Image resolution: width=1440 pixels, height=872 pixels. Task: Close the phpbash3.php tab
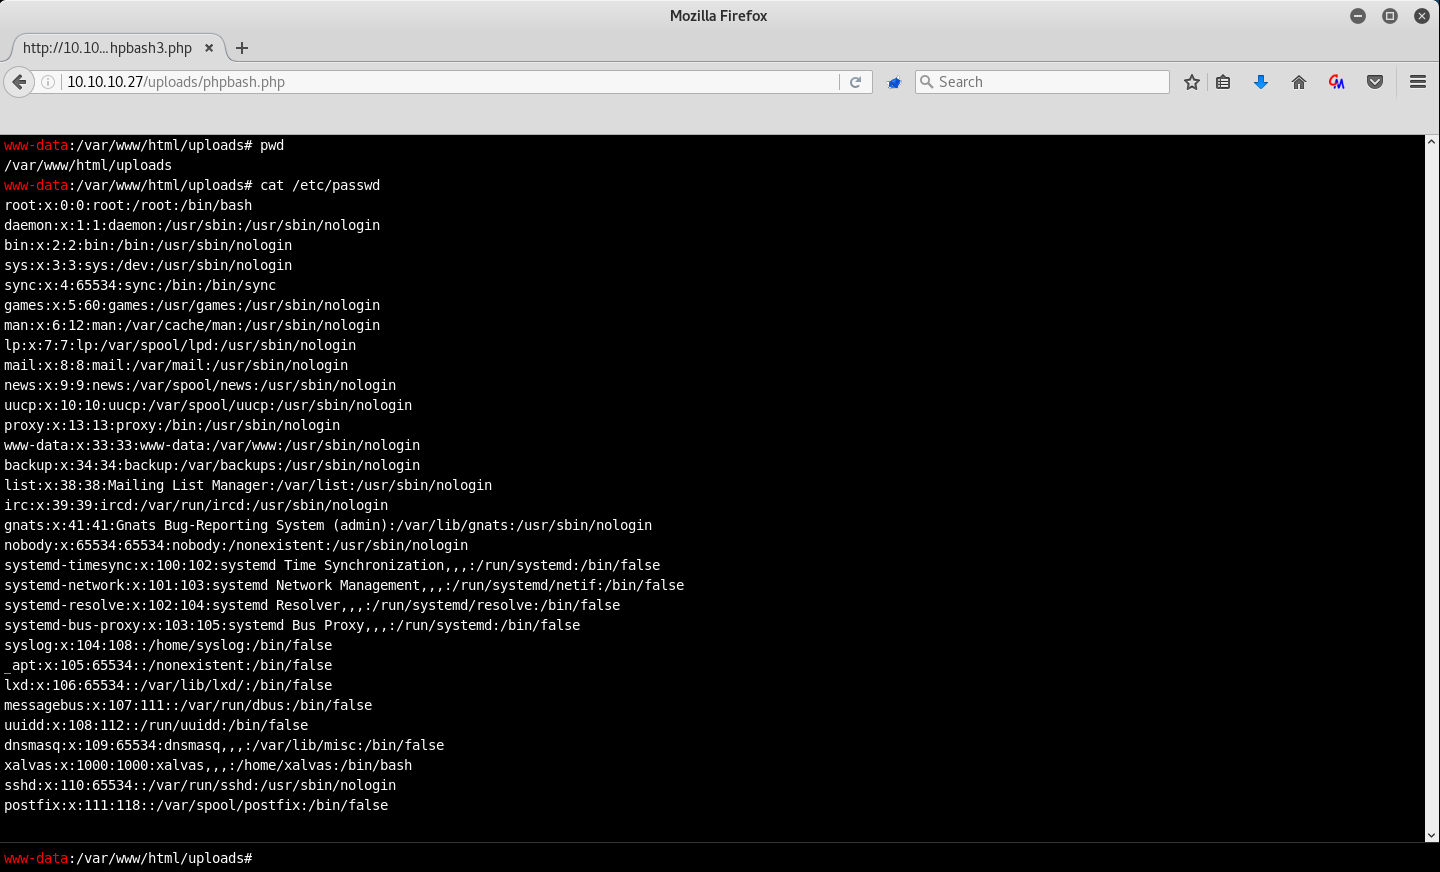click(x=209, y=48)
